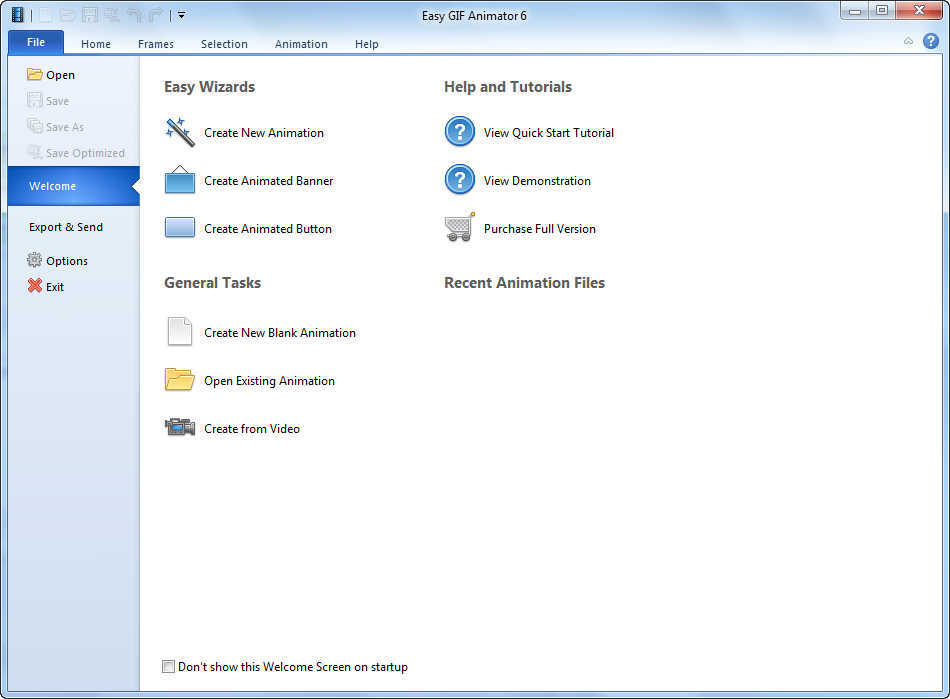Click the magic wand Create New Animation icon

point(180,132)
